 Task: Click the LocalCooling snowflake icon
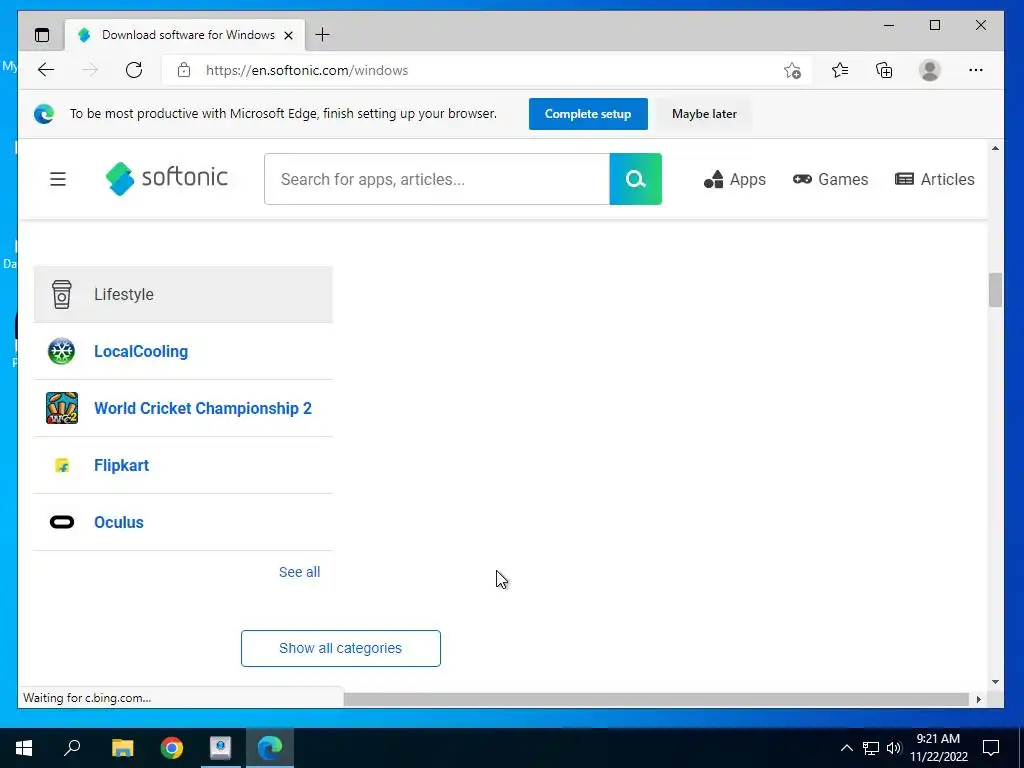[61, 351]
